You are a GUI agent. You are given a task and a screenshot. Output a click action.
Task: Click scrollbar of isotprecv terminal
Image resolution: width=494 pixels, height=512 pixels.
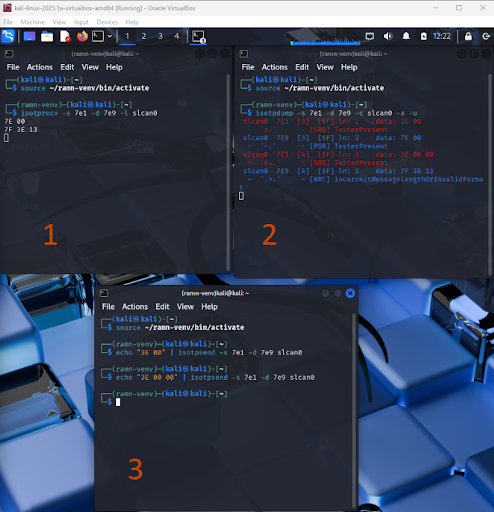pos(228,172)
